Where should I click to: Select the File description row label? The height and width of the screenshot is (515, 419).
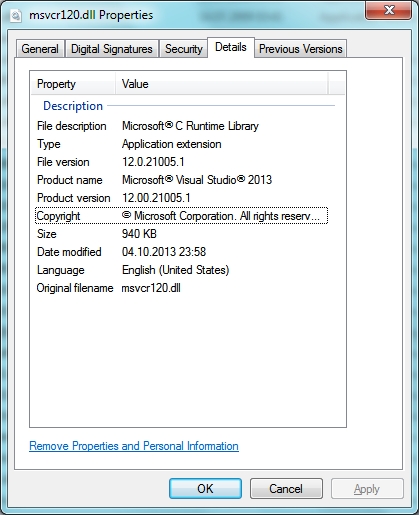click(72, 126)
